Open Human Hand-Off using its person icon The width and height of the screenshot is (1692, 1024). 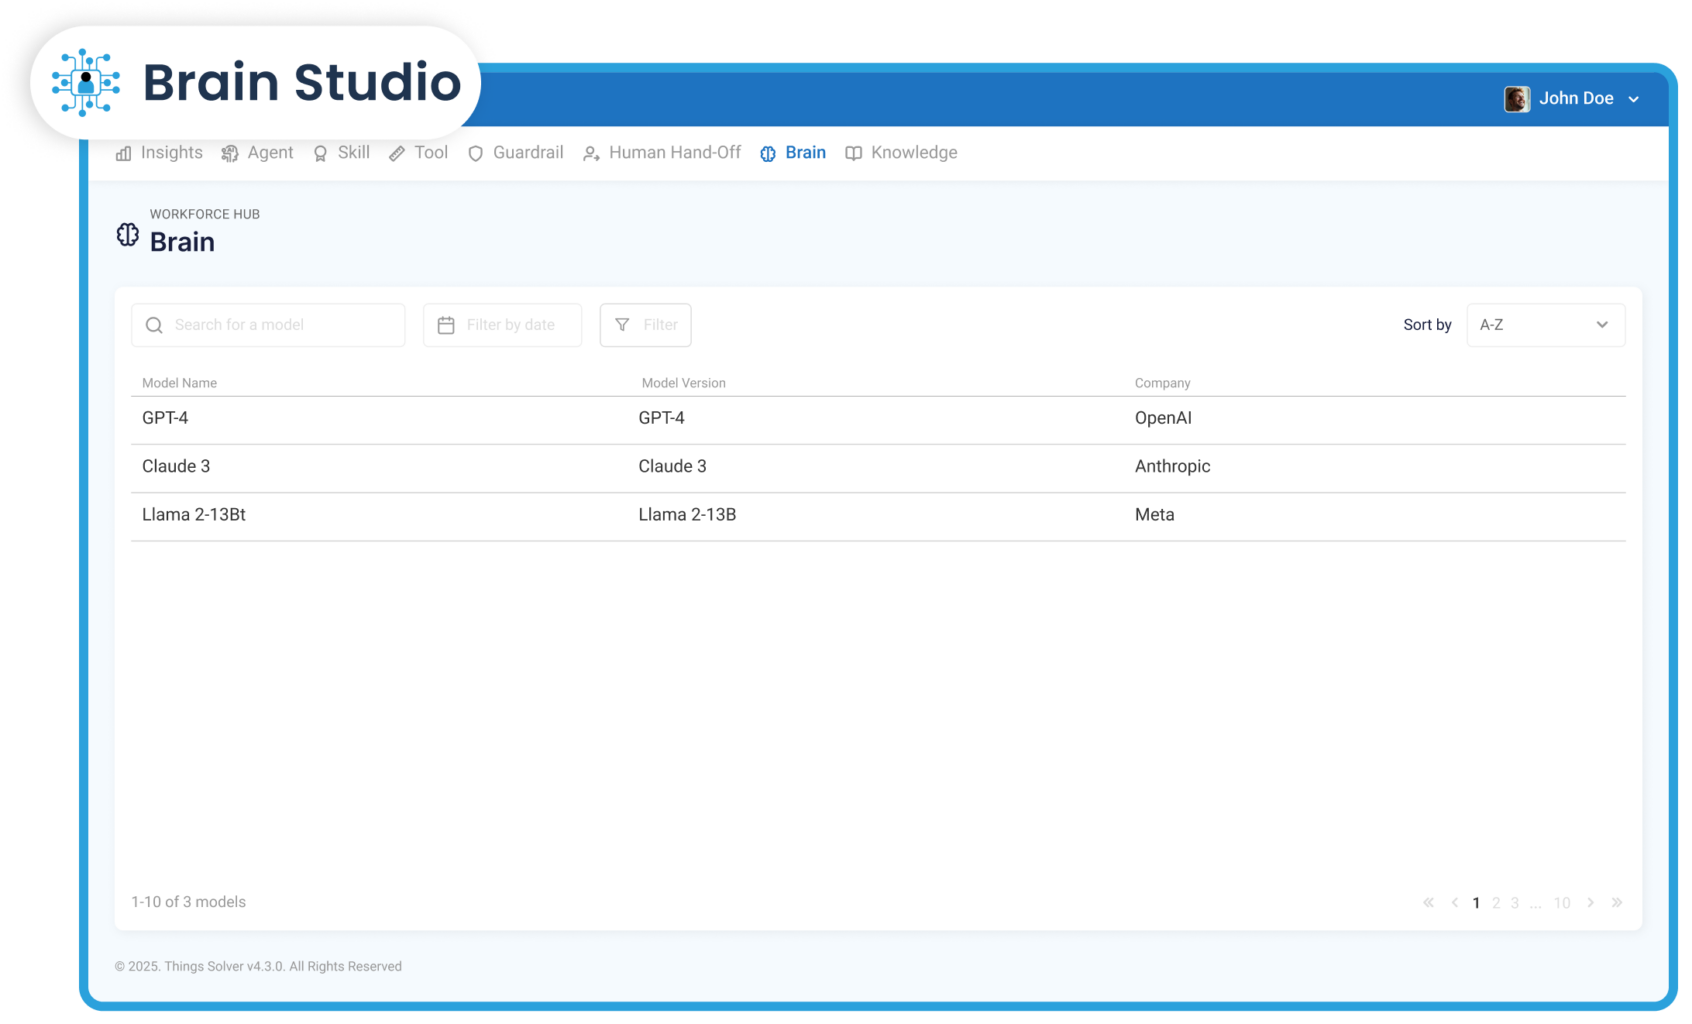pos(589,153)
